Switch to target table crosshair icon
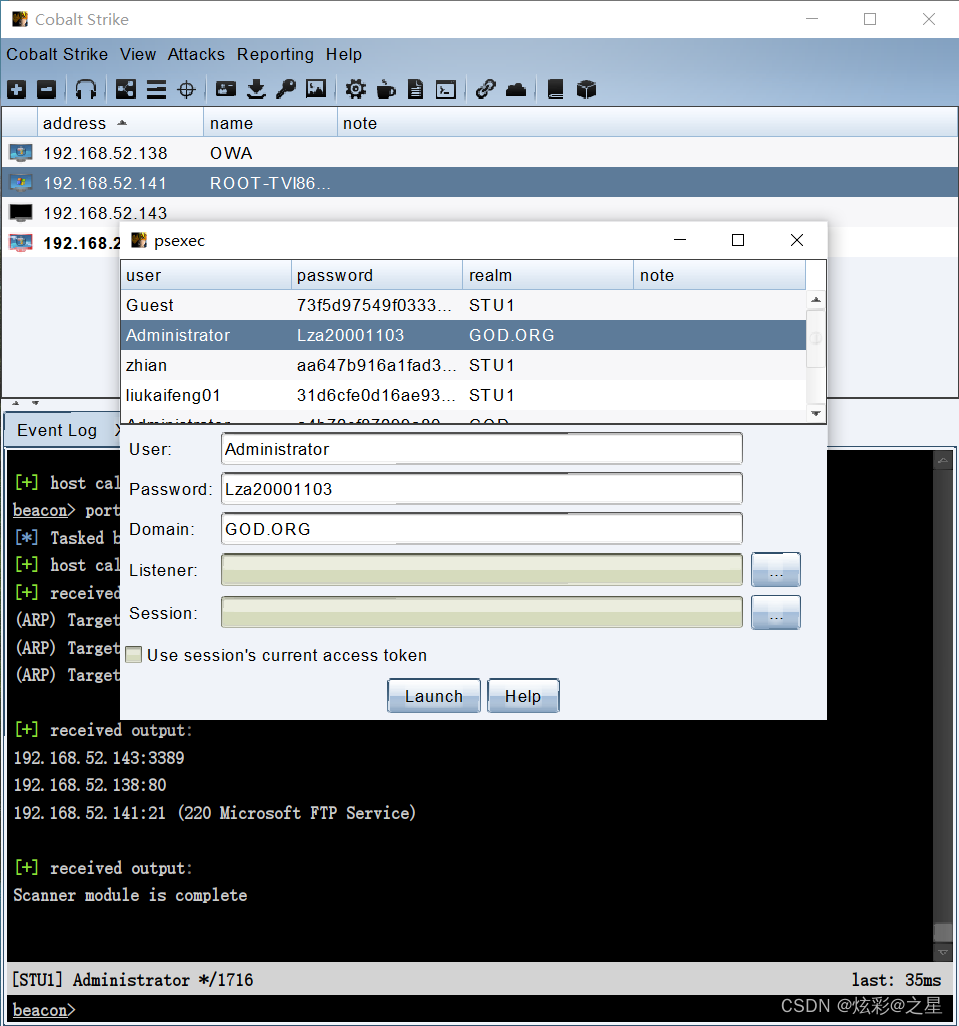959x1026 pixels. (186, 89)
